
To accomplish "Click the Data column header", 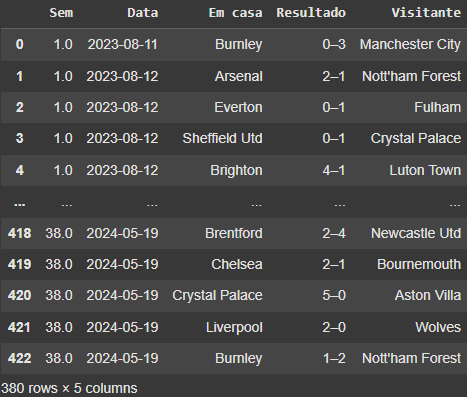I will [x=143, y=13].
